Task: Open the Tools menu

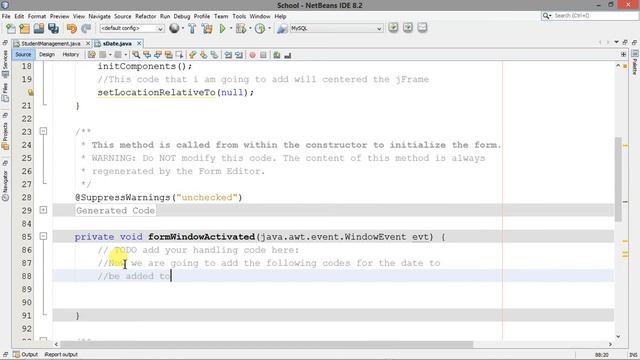Action: [239, 16]
